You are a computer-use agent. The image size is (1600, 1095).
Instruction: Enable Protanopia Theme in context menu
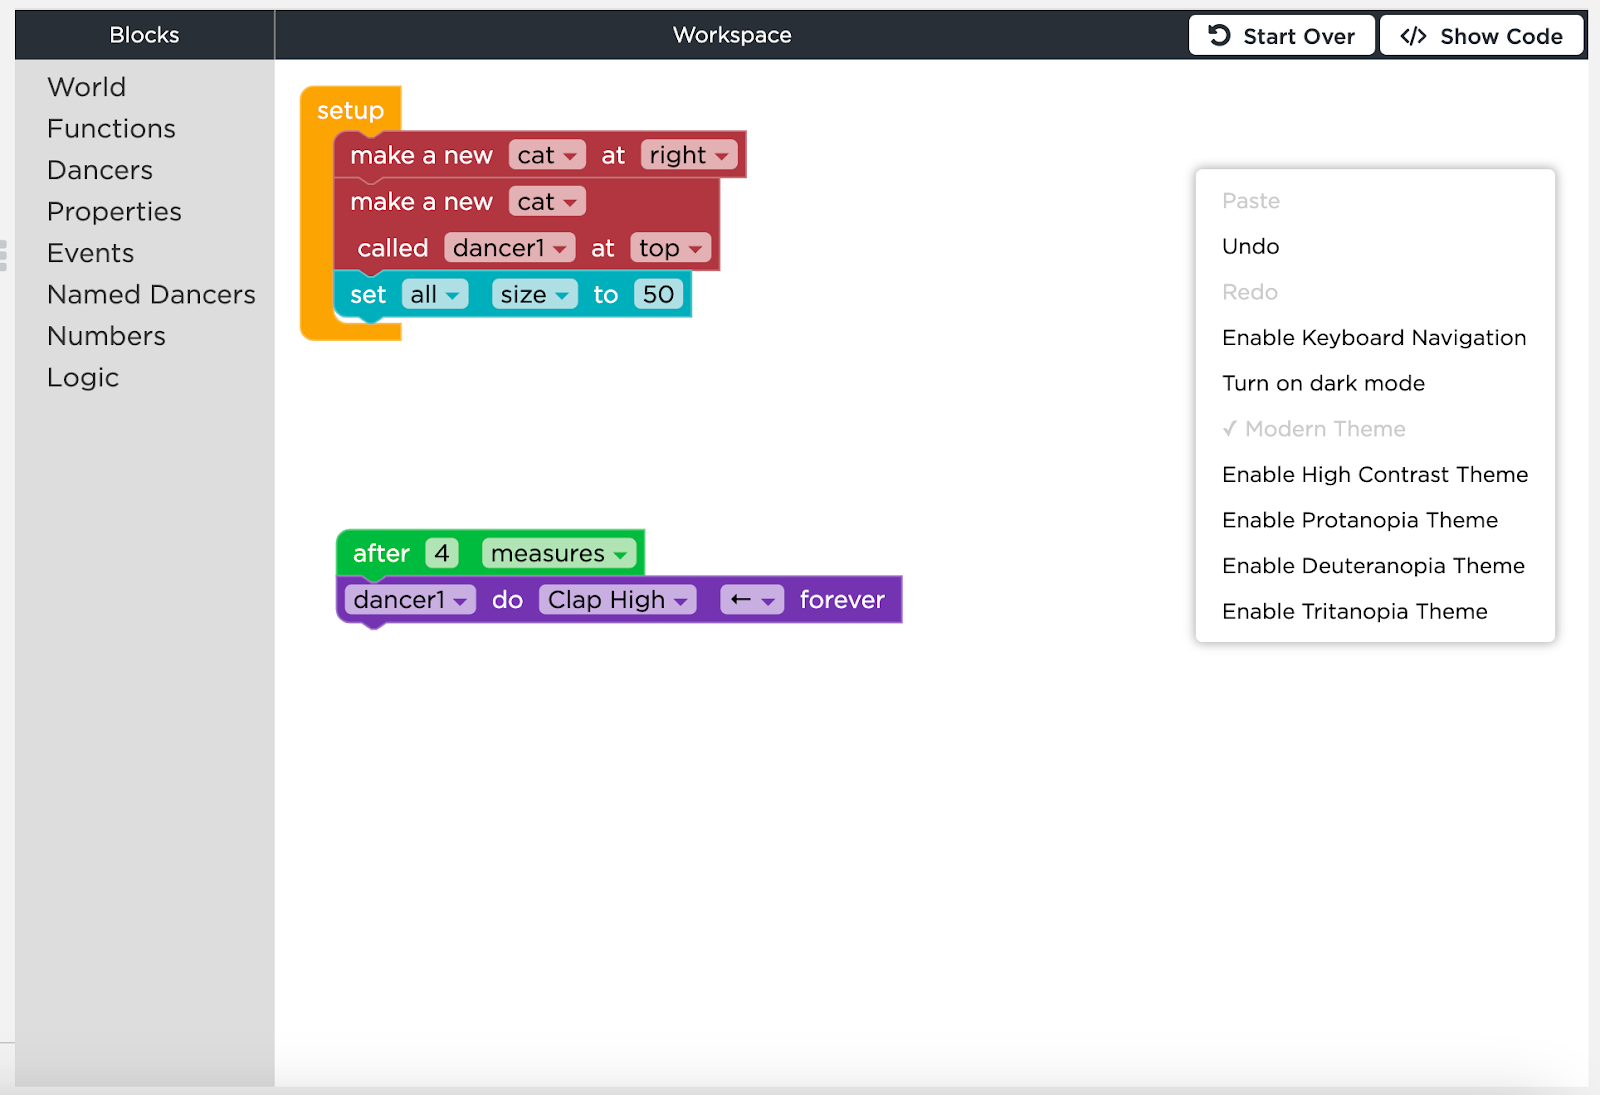tap(1359, 521)
